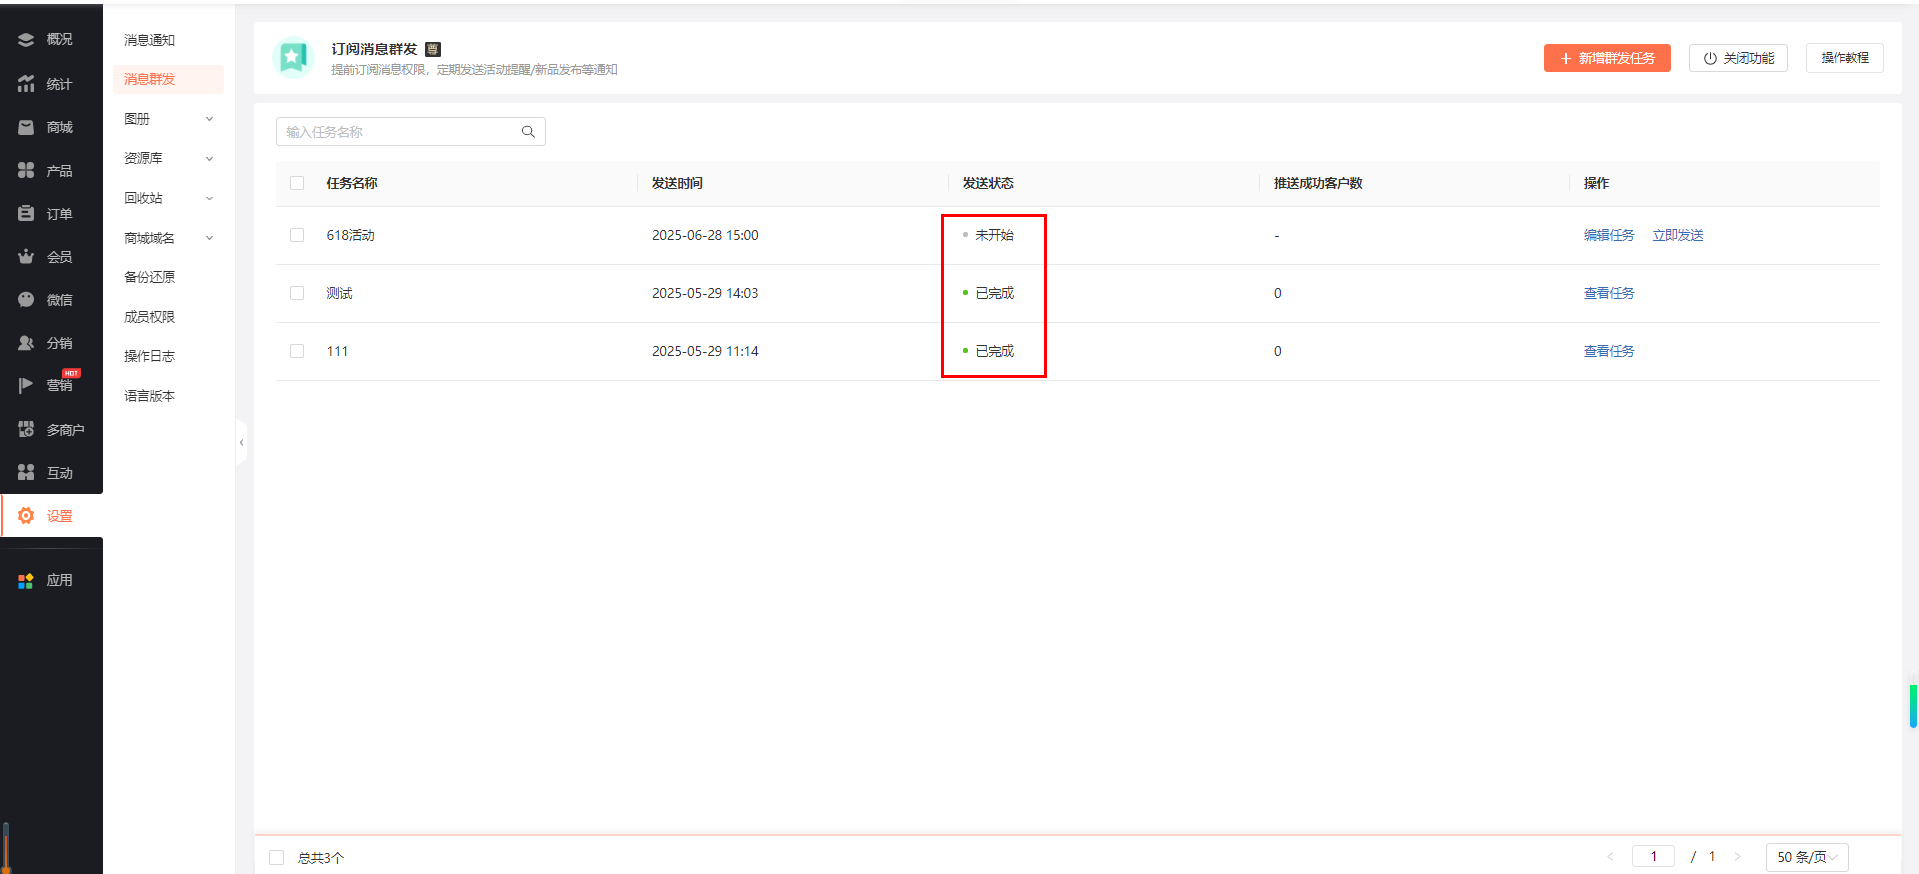Image resolution: width=1919 pixels, height=874 pixels.
Task: Click the 设置 settings gear icon
Action: [26, 516]
